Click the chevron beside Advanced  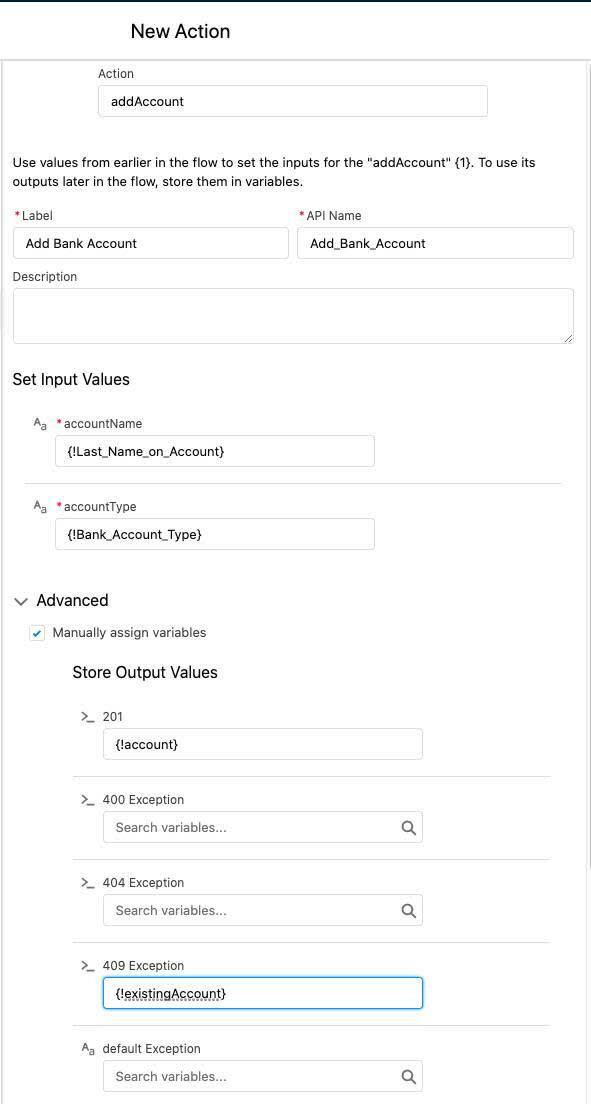[21, 600]
